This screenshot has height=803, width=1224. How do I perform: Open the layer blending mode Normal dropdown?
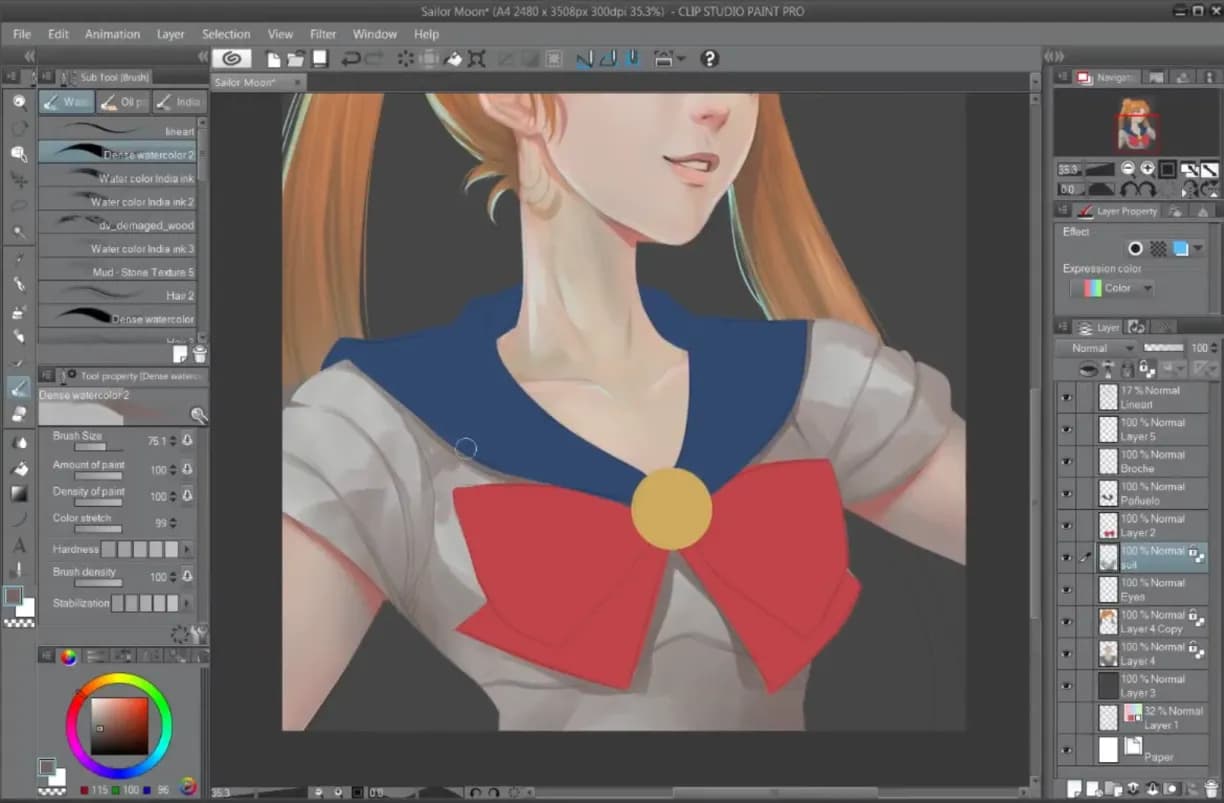pyautogui.click(x=1098, y=348)
